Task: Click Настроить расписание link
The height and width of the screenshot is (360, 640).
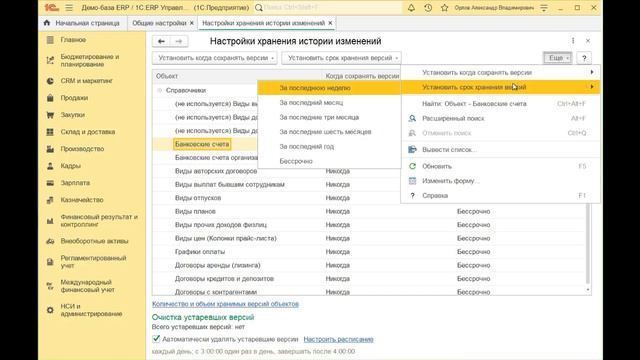Action: click(338, 339)
